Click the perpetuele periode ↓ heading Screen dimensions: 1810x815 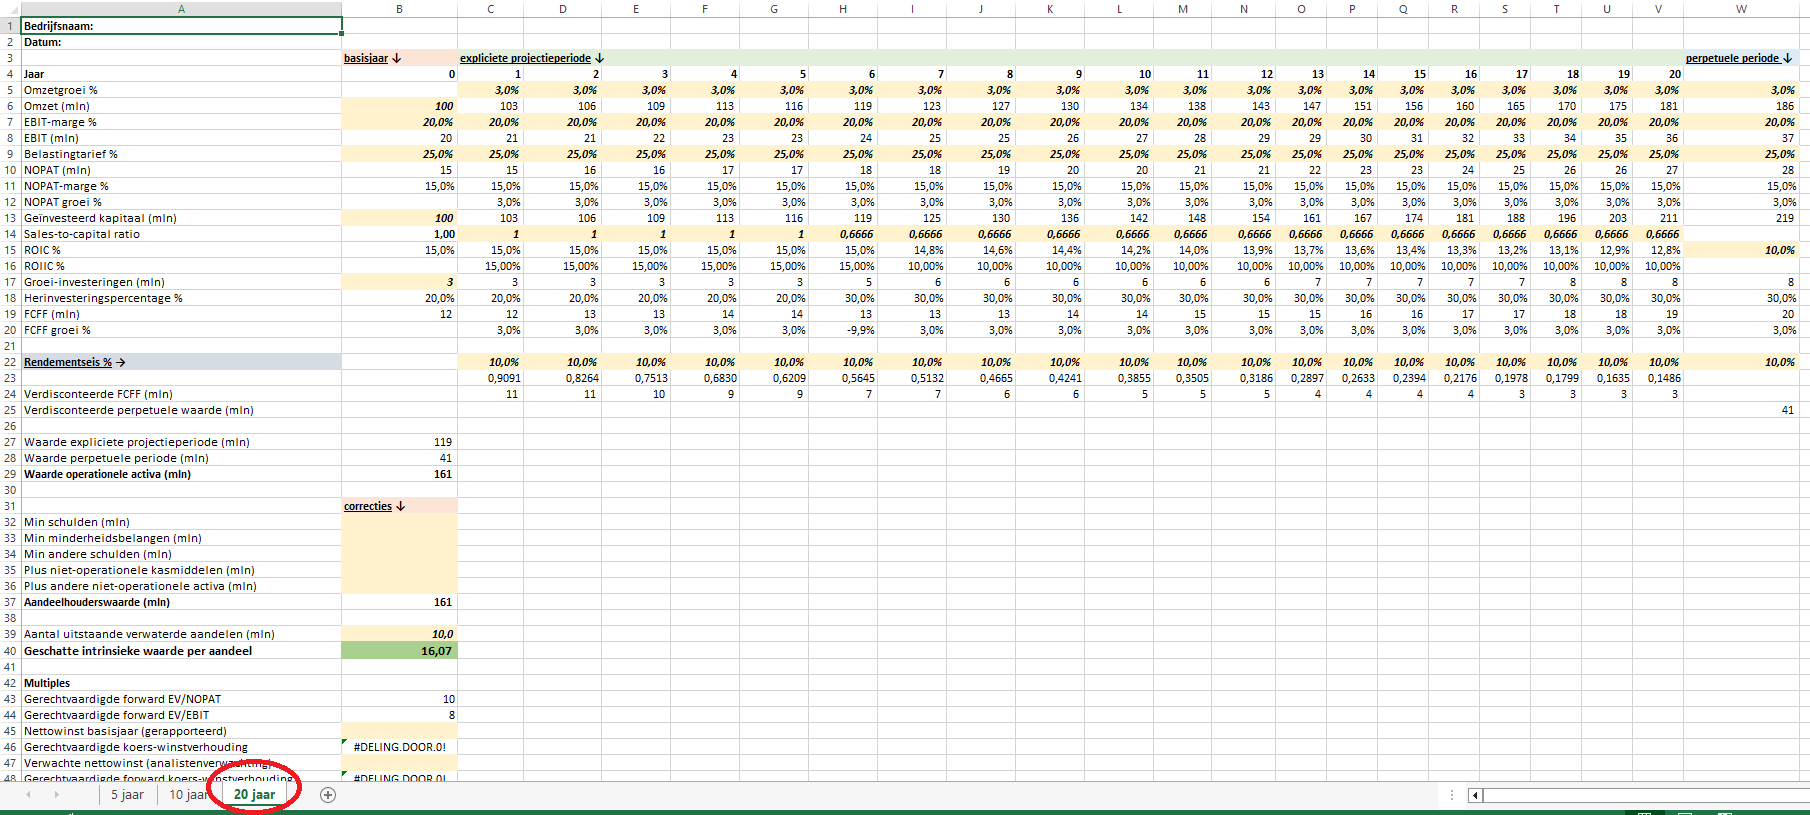point(1739,58)
